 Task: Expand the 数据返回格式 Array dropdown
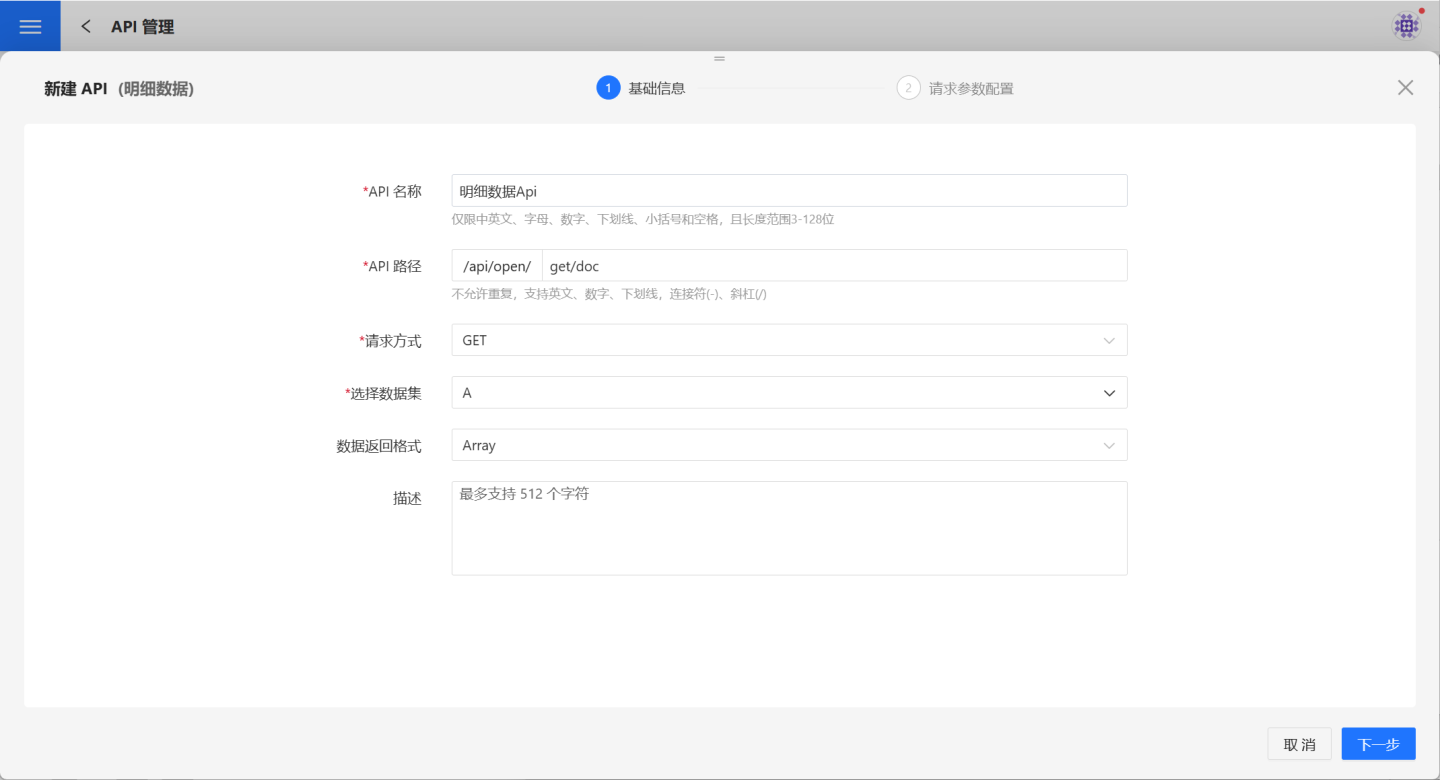(x=788, y=445)
